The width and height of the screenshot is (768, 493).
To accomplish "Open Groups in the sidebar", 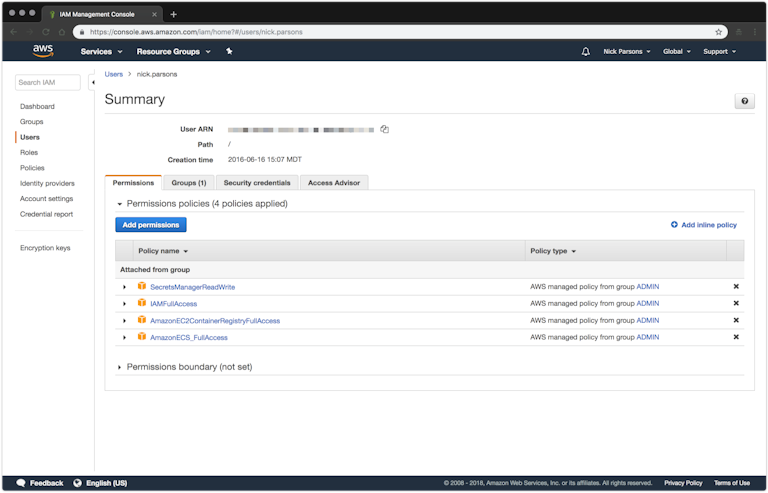I will point(31,121).
